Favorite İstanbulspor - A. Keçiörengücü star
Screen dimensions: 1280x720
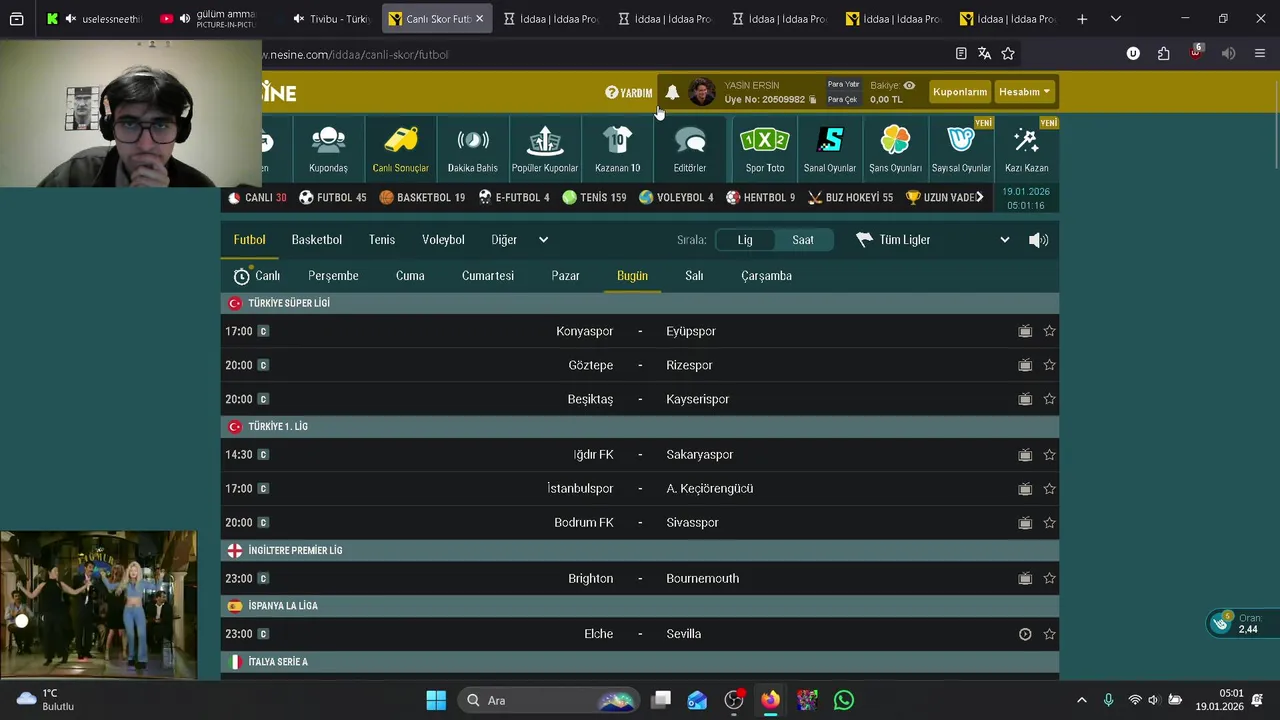(1049, 489)
